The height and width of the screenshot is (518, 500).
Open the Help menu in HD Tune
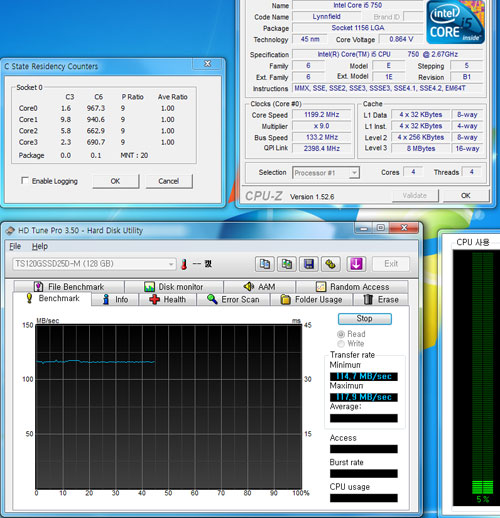[40, 246]
